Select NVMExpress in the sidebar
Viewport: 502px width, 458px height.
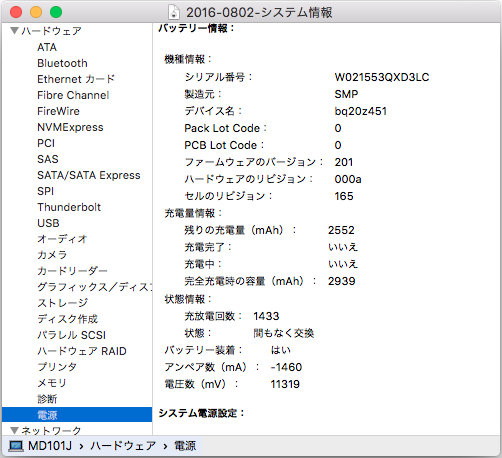[70, 127]
